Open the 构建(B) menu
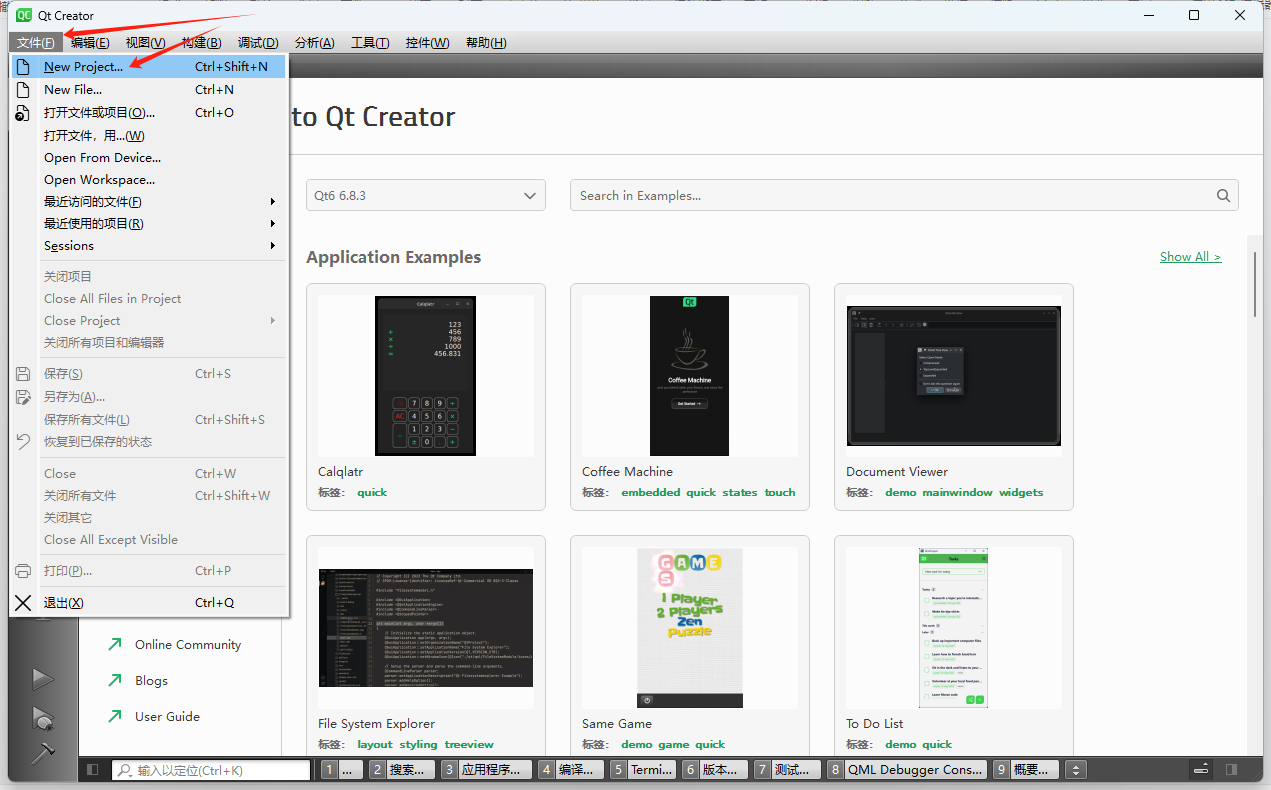 pyautogui.click(x=201, y=42)
